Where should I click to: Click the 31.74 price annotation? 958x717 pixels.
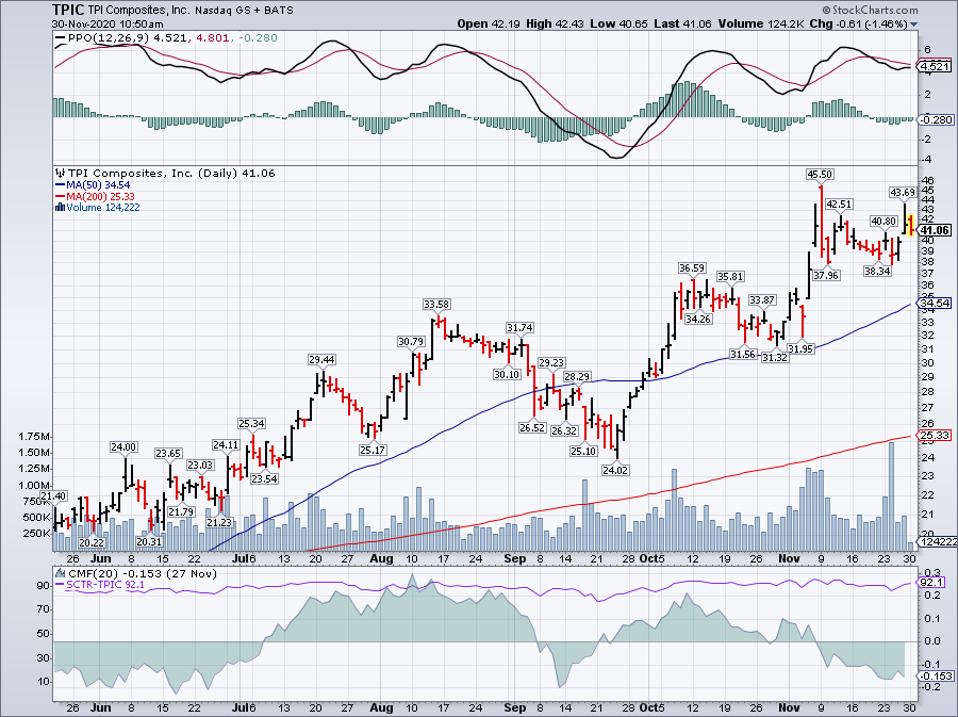tap(519, 328)
